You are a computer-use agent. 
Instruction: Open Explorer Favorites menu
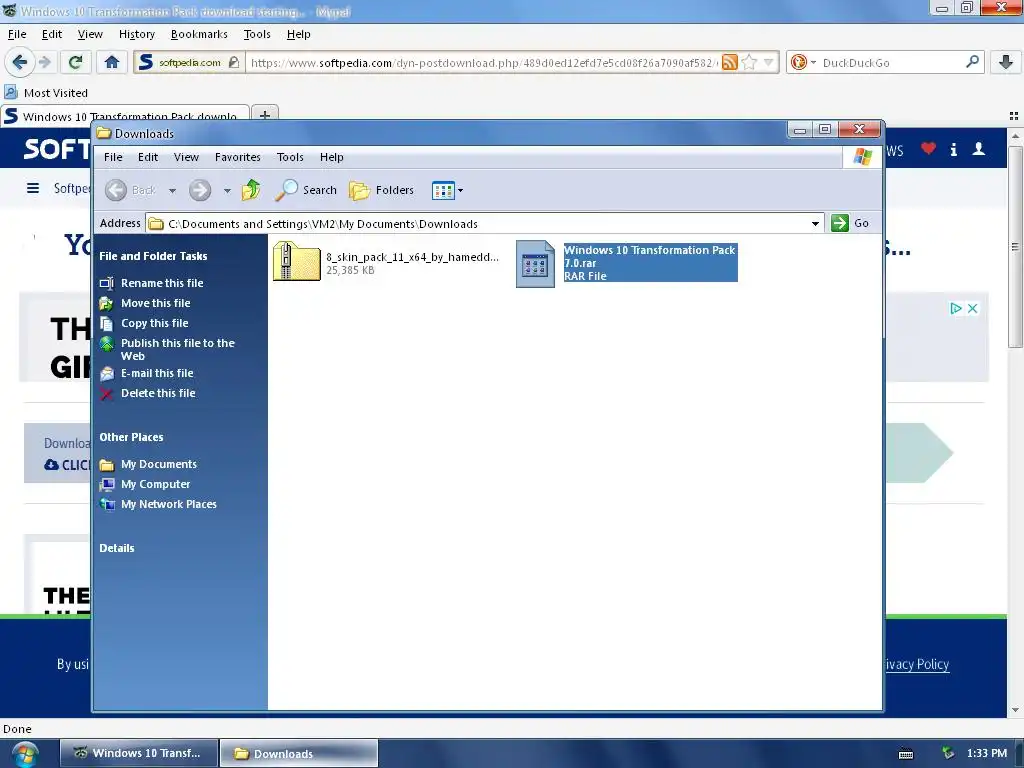coord(238,157)
